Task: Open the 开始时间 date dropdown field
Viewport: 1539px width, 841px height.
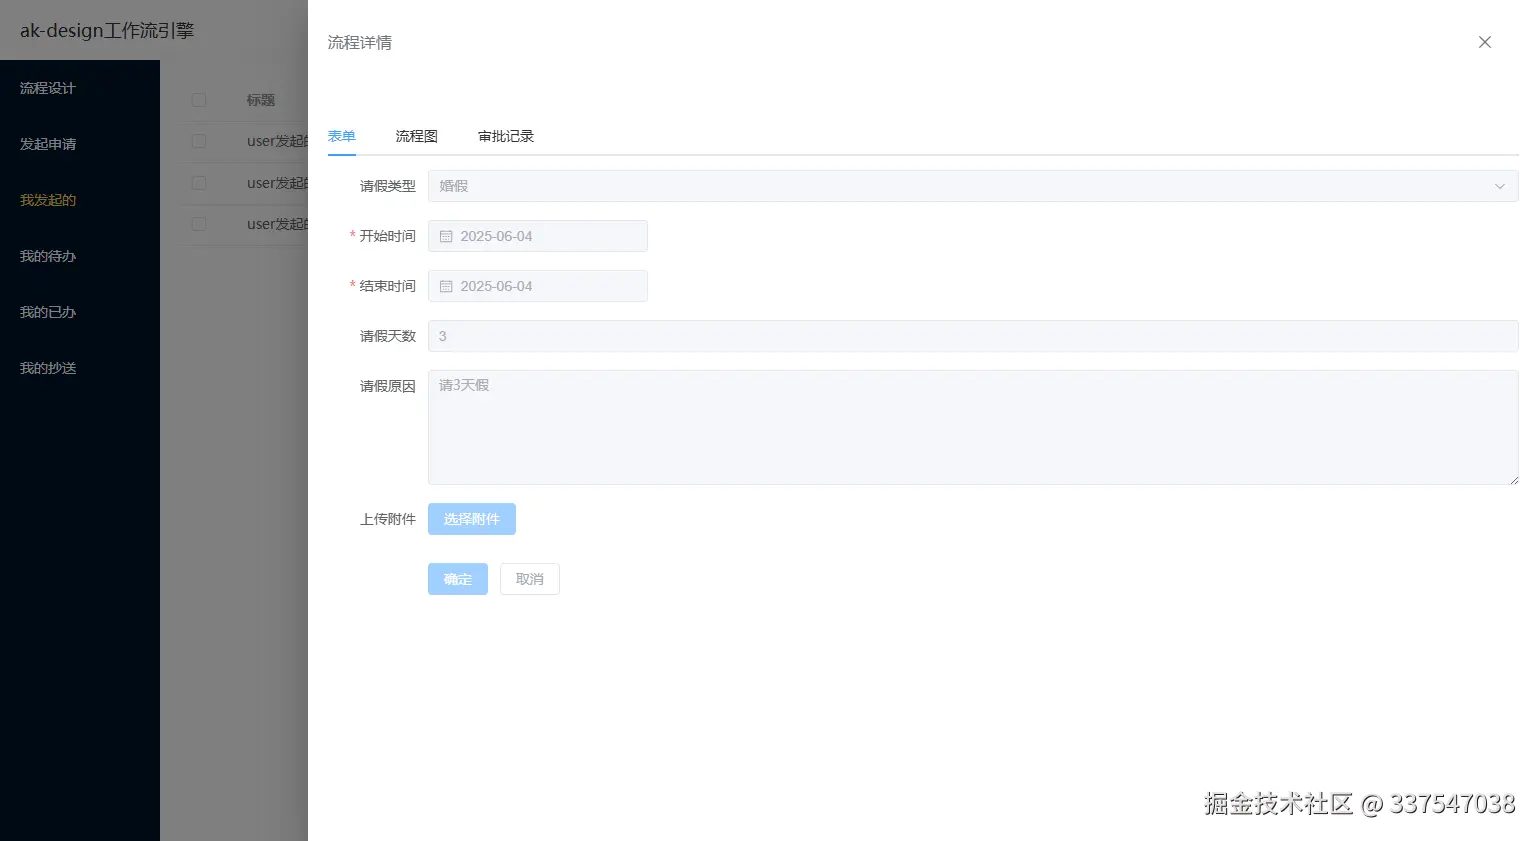Action: coord(537,235)
